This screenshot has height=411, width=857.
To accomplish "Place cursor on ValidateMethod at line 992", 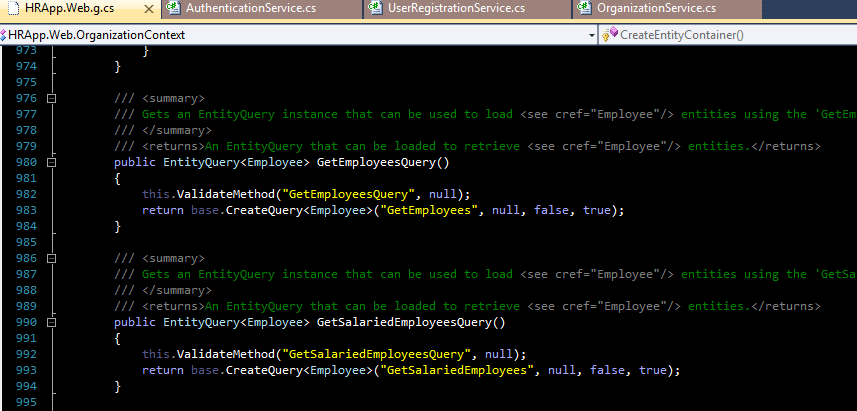I will click(x=225, y=354).
